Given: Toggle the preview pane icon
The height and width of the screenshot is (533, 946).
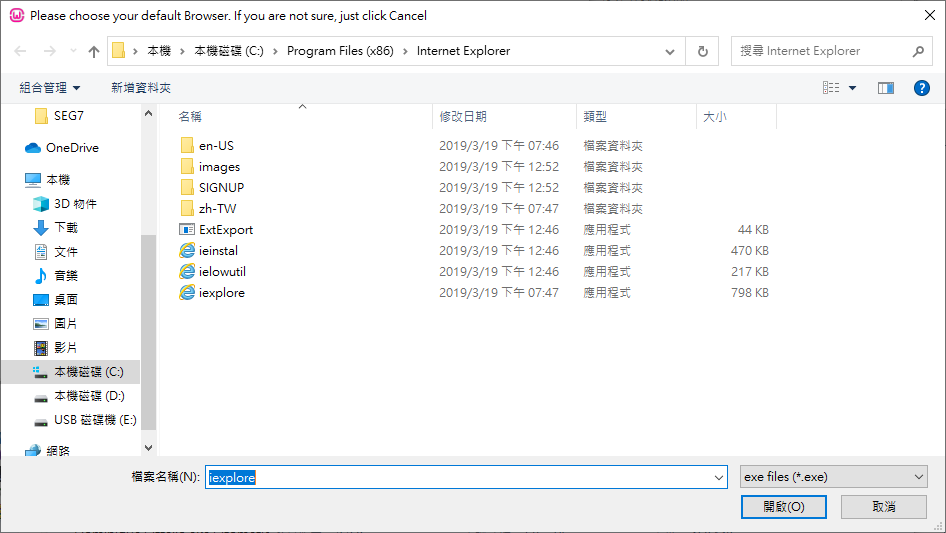Looking at the screenshot, I should pos(886,88).
